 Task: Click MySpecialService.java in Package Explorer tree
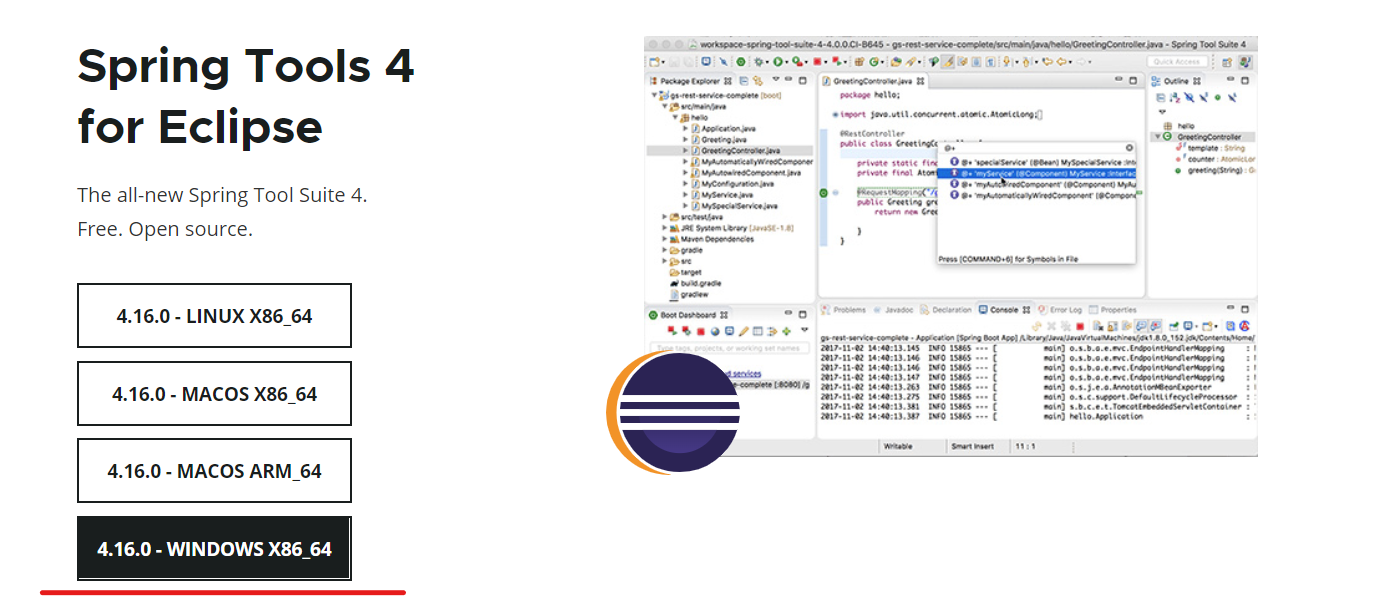733,206
